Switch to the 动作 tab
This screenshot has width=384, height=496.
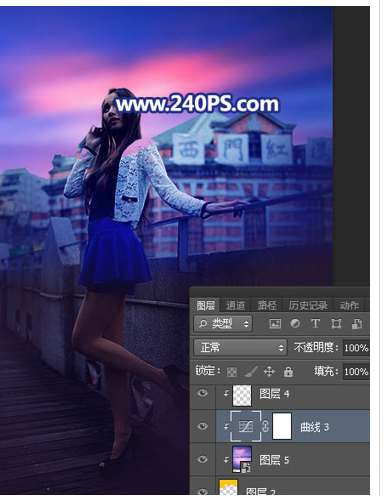[349, 305]
